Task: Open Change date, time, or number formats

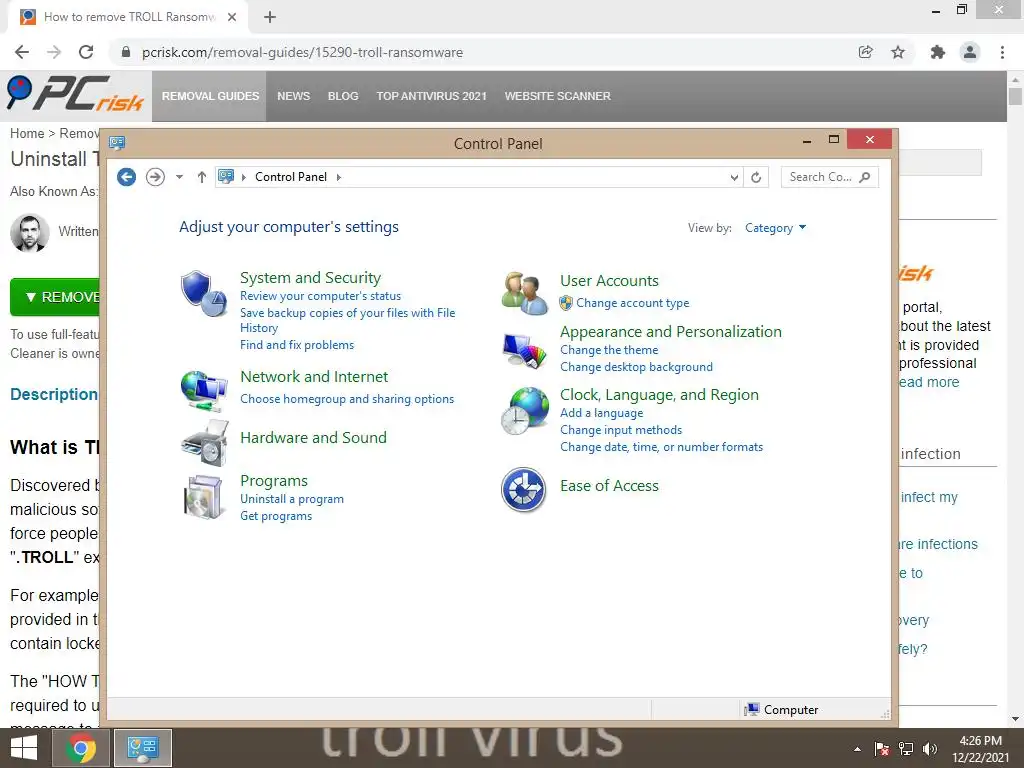Action: click(662, 447)
